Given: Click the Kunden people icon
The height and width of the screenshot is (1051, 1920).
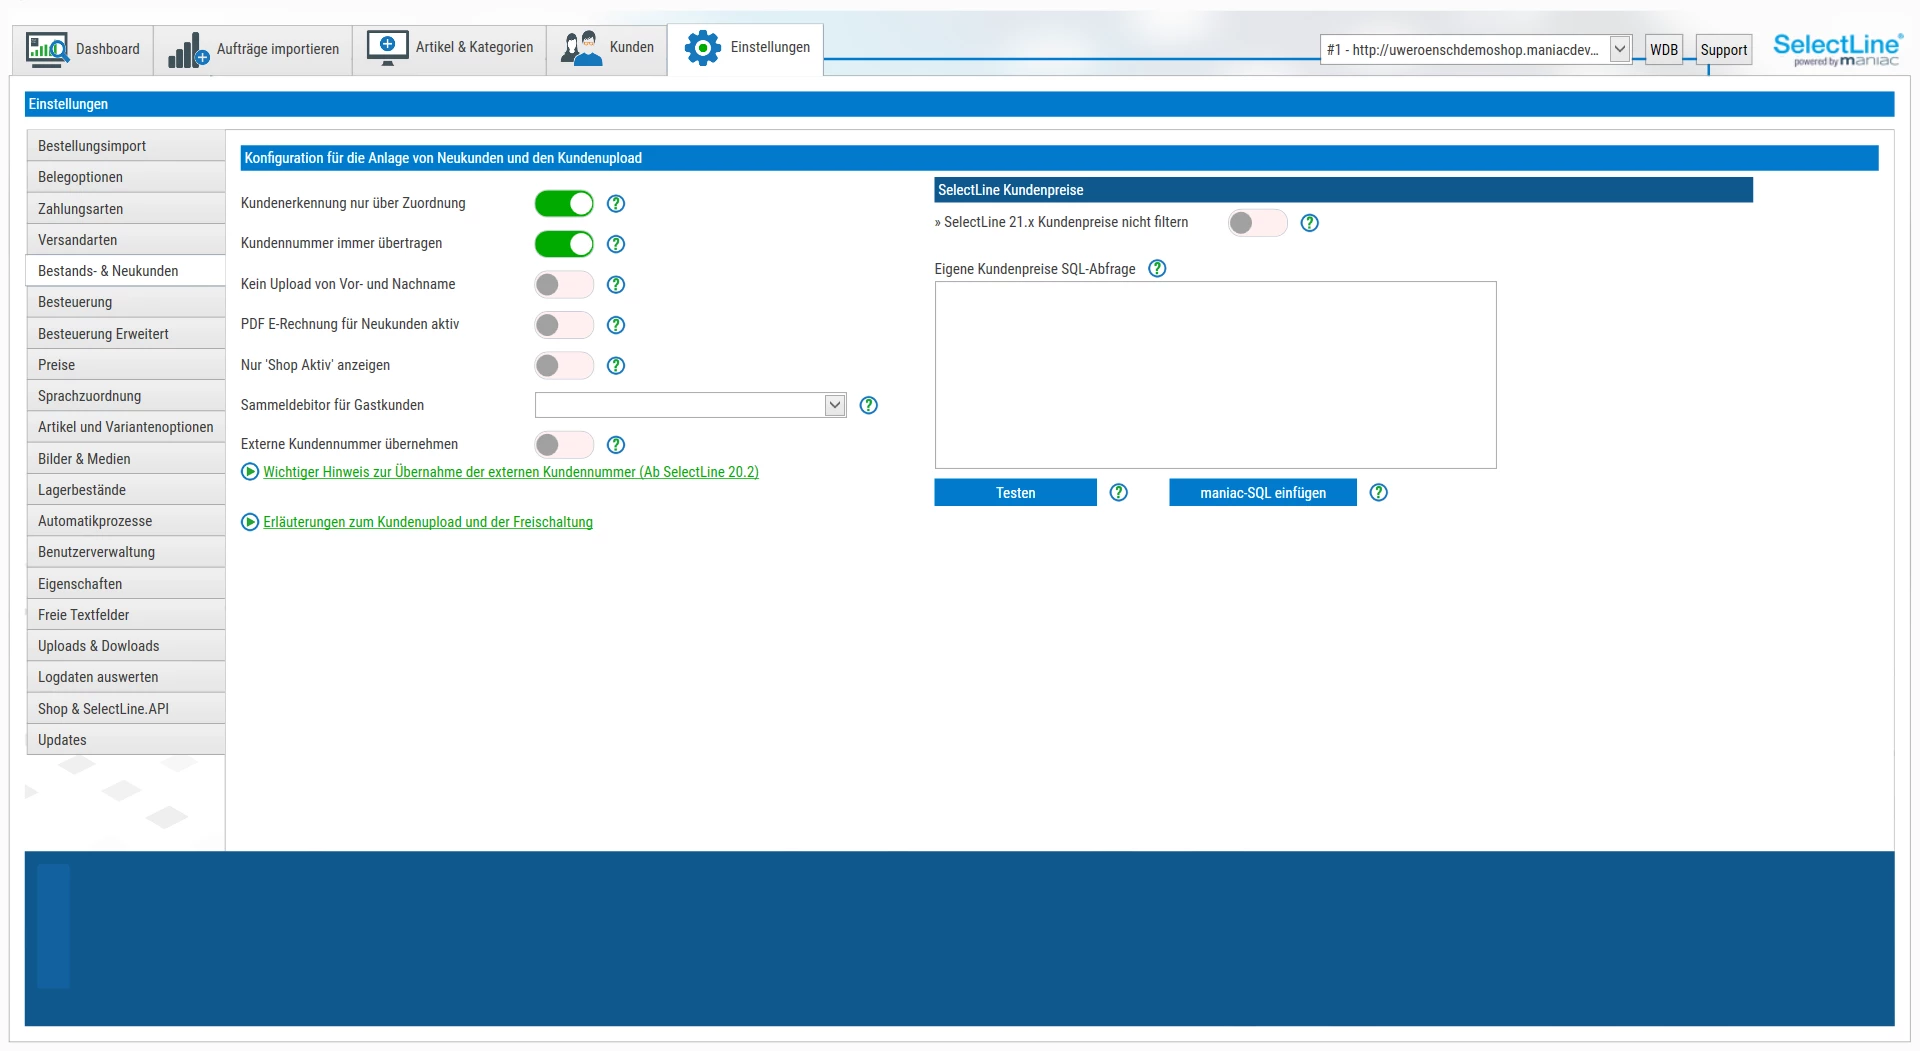Looking at the screenshot, I should coord(581,48).
